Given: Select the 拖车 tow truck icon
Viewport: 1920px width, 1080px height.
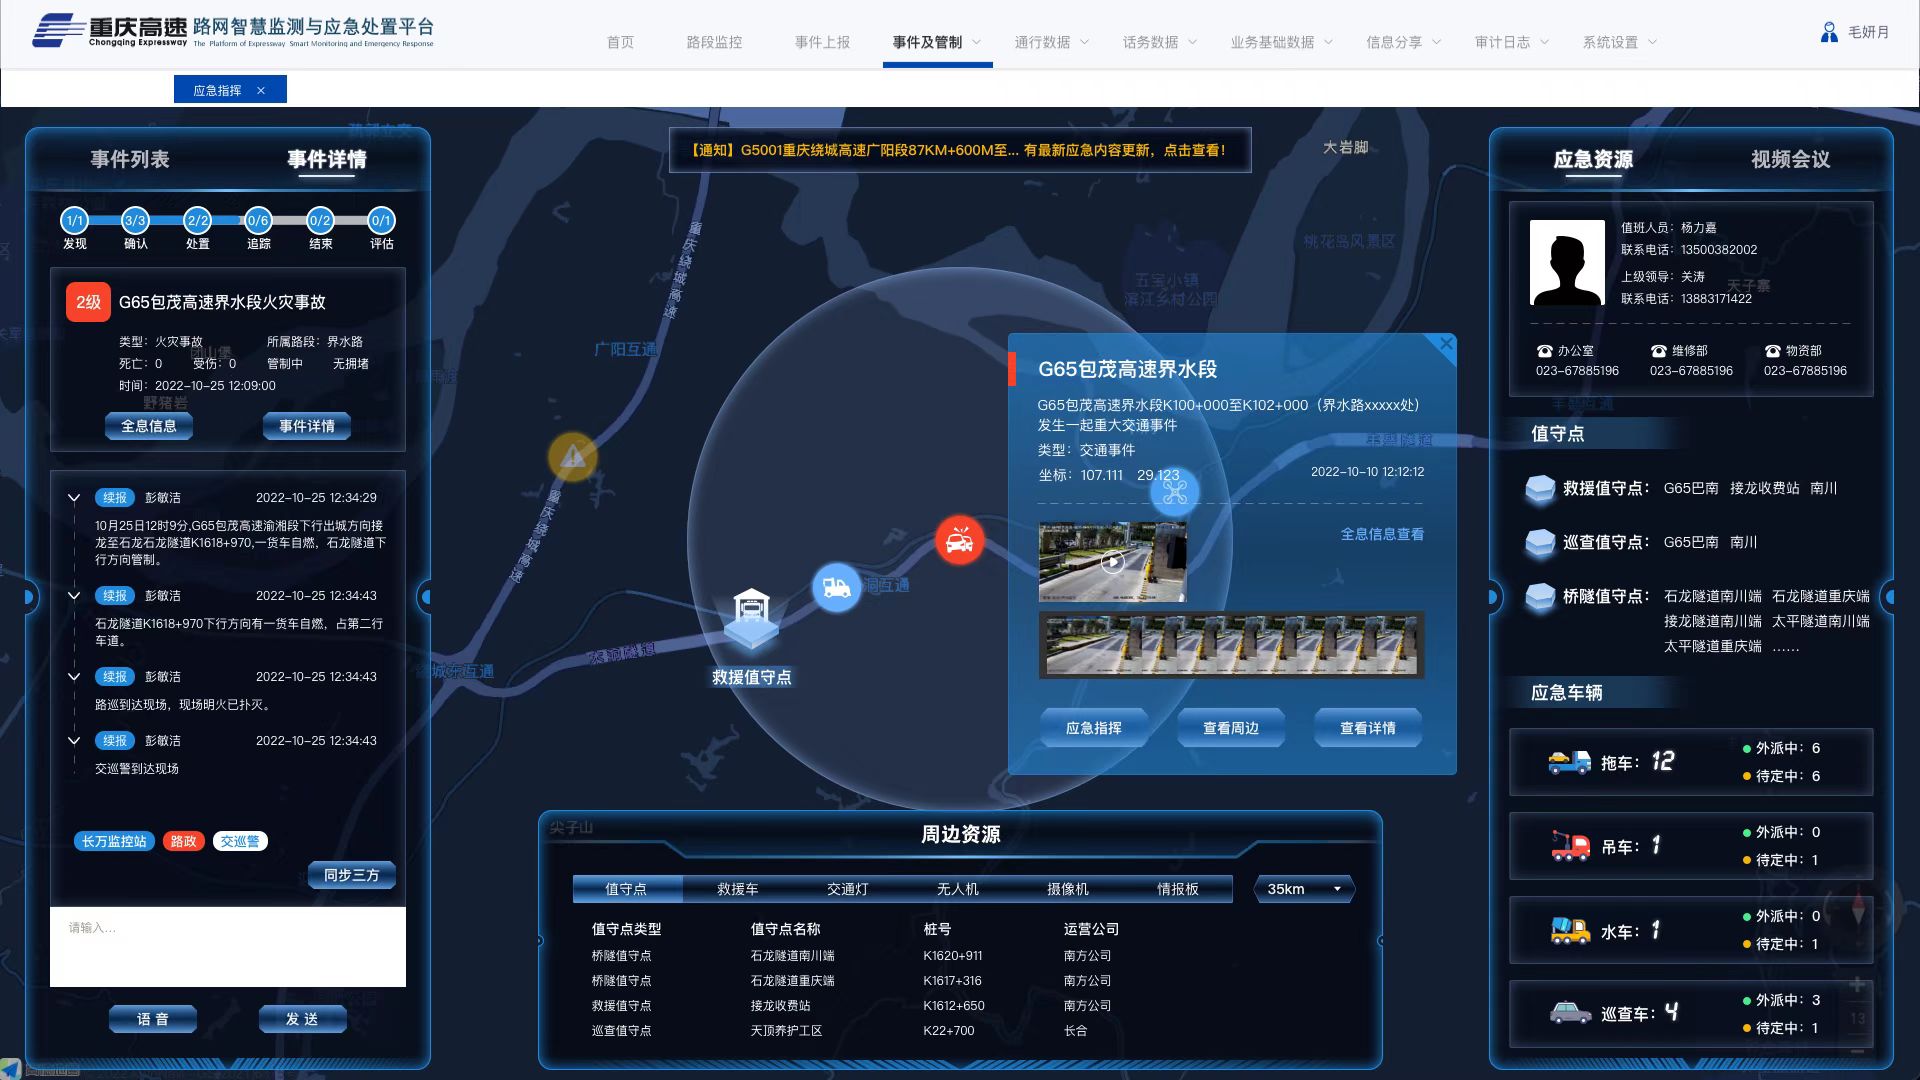Looking at the screenshot, I should [x=1568, y=762].
